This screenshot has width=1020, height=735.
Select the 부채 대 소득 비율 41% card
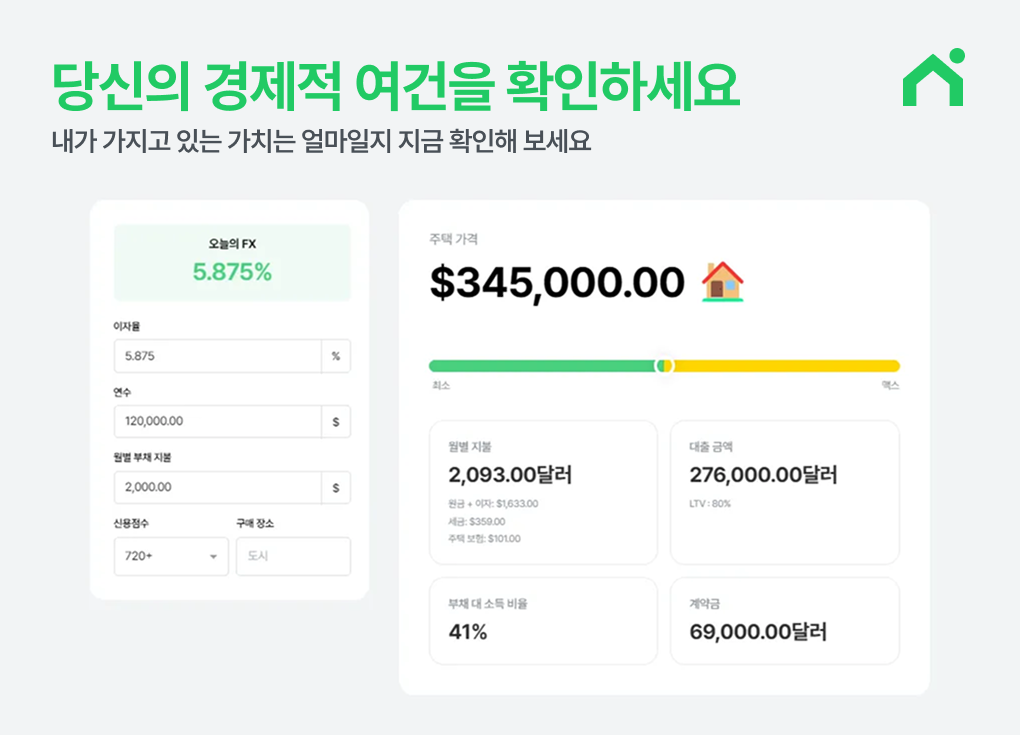click(x=543, y=620)
